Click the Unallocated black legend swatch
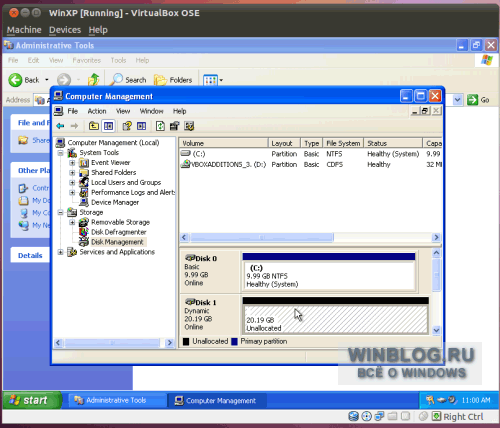This screenshot has height=428, width=500. (186, 341)
